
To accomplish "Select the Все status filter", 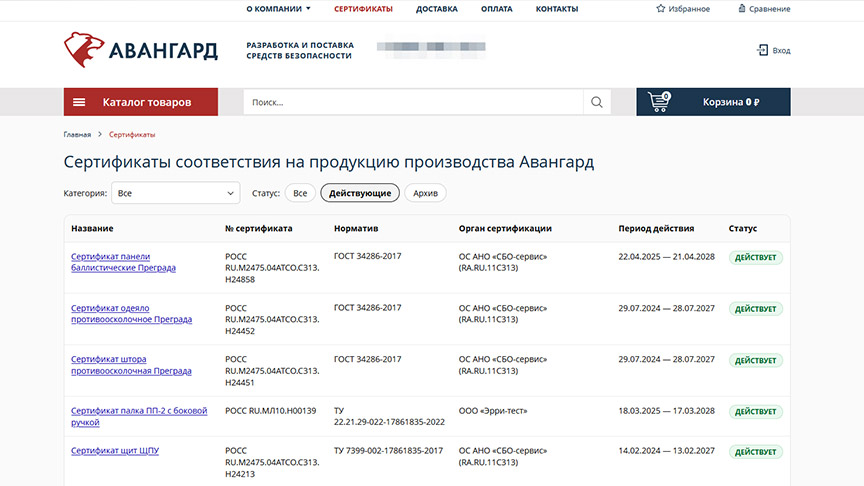I will click(x=300, y=193).
